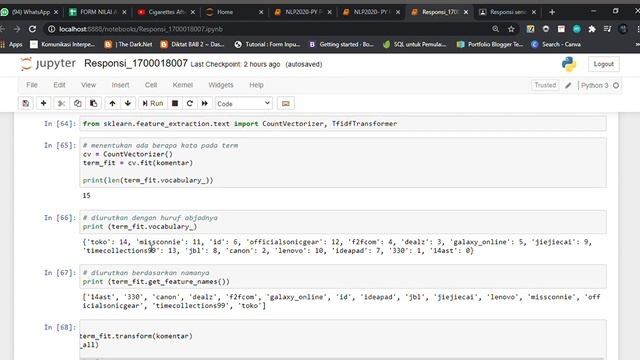The height and width of the screenshot is (360, 640).
Task: Click the Python logo icon
Action: tap(569, 64)
